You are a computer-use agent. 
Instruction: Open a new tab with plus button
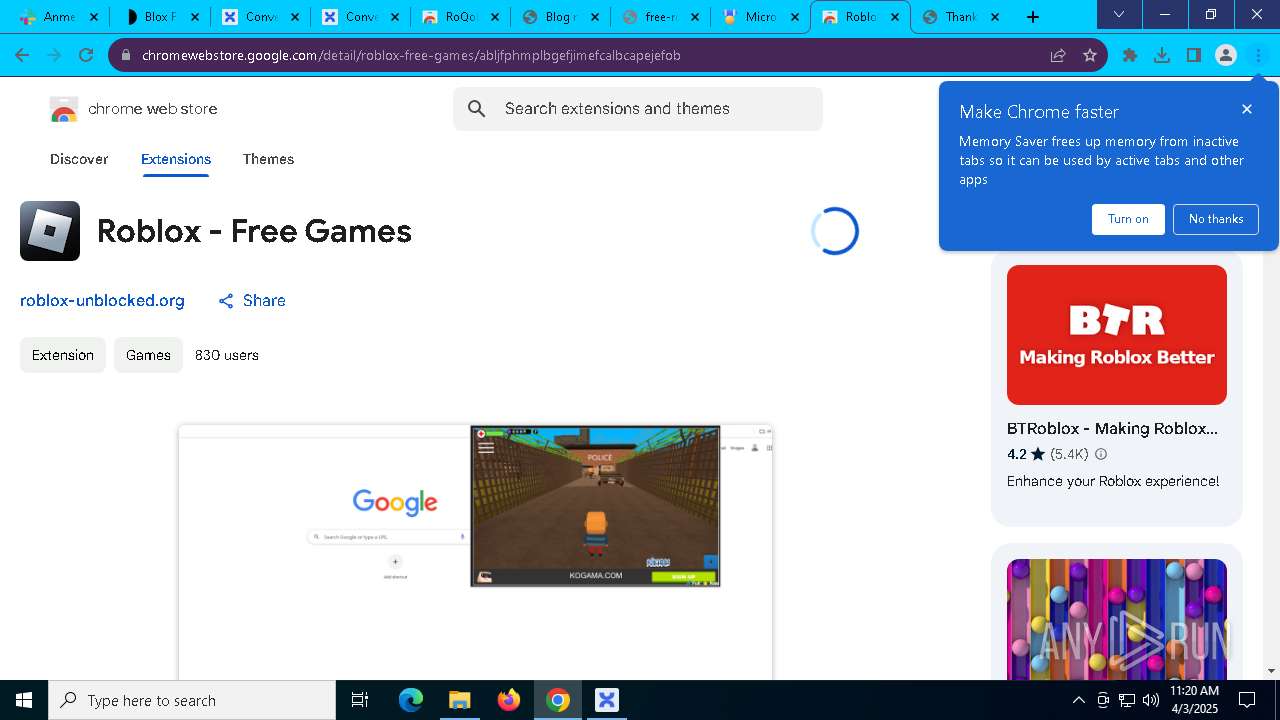click(x=1033, y=17)
